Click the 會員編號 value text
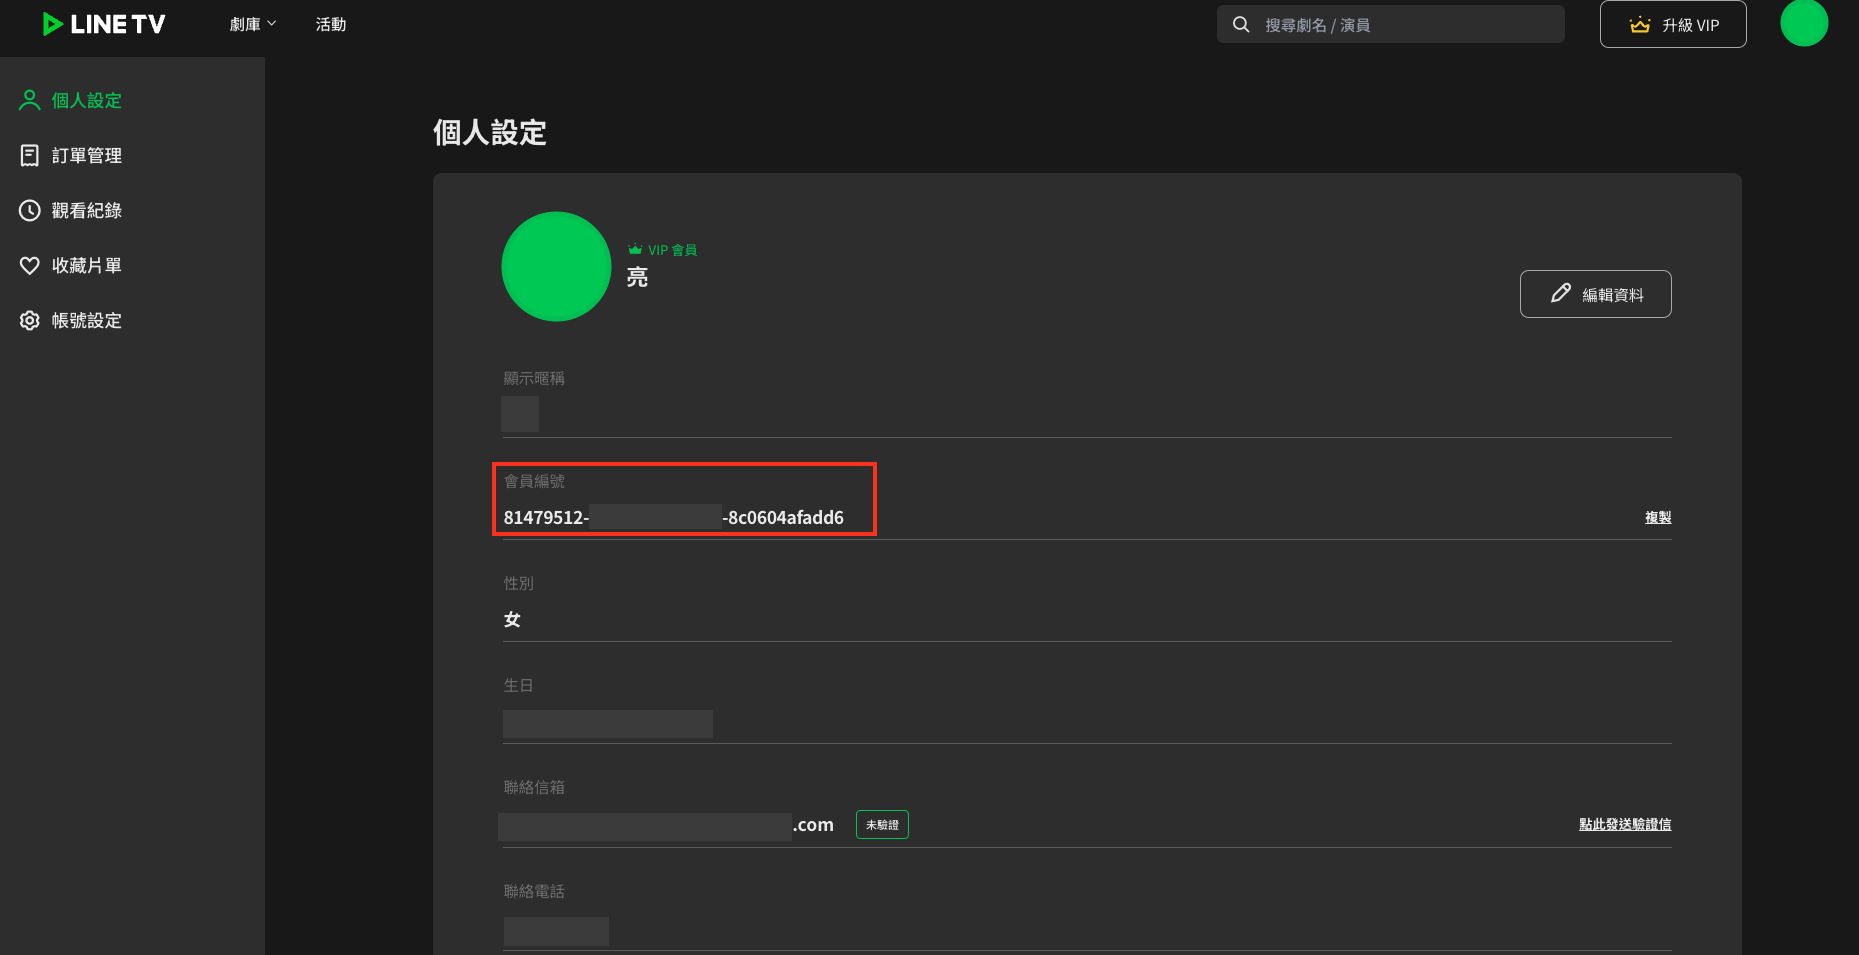 [x=673, y=517]
